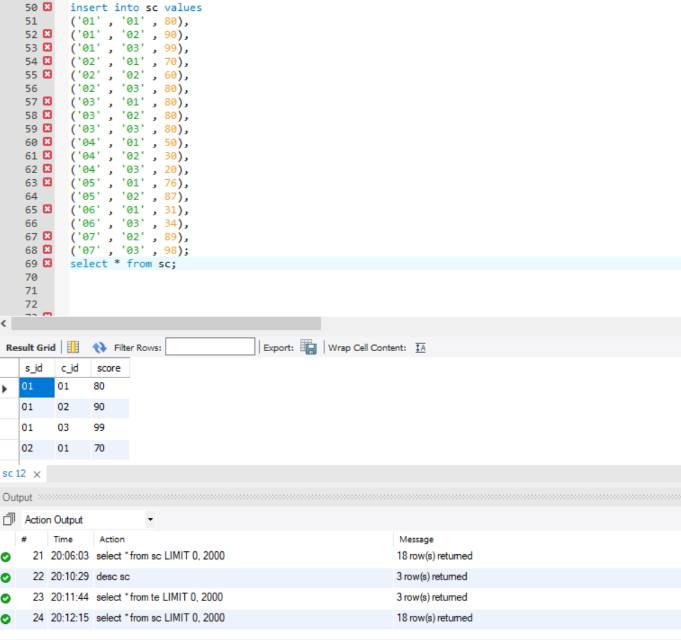Click the error marker on line 50

[x=46, y=8]
